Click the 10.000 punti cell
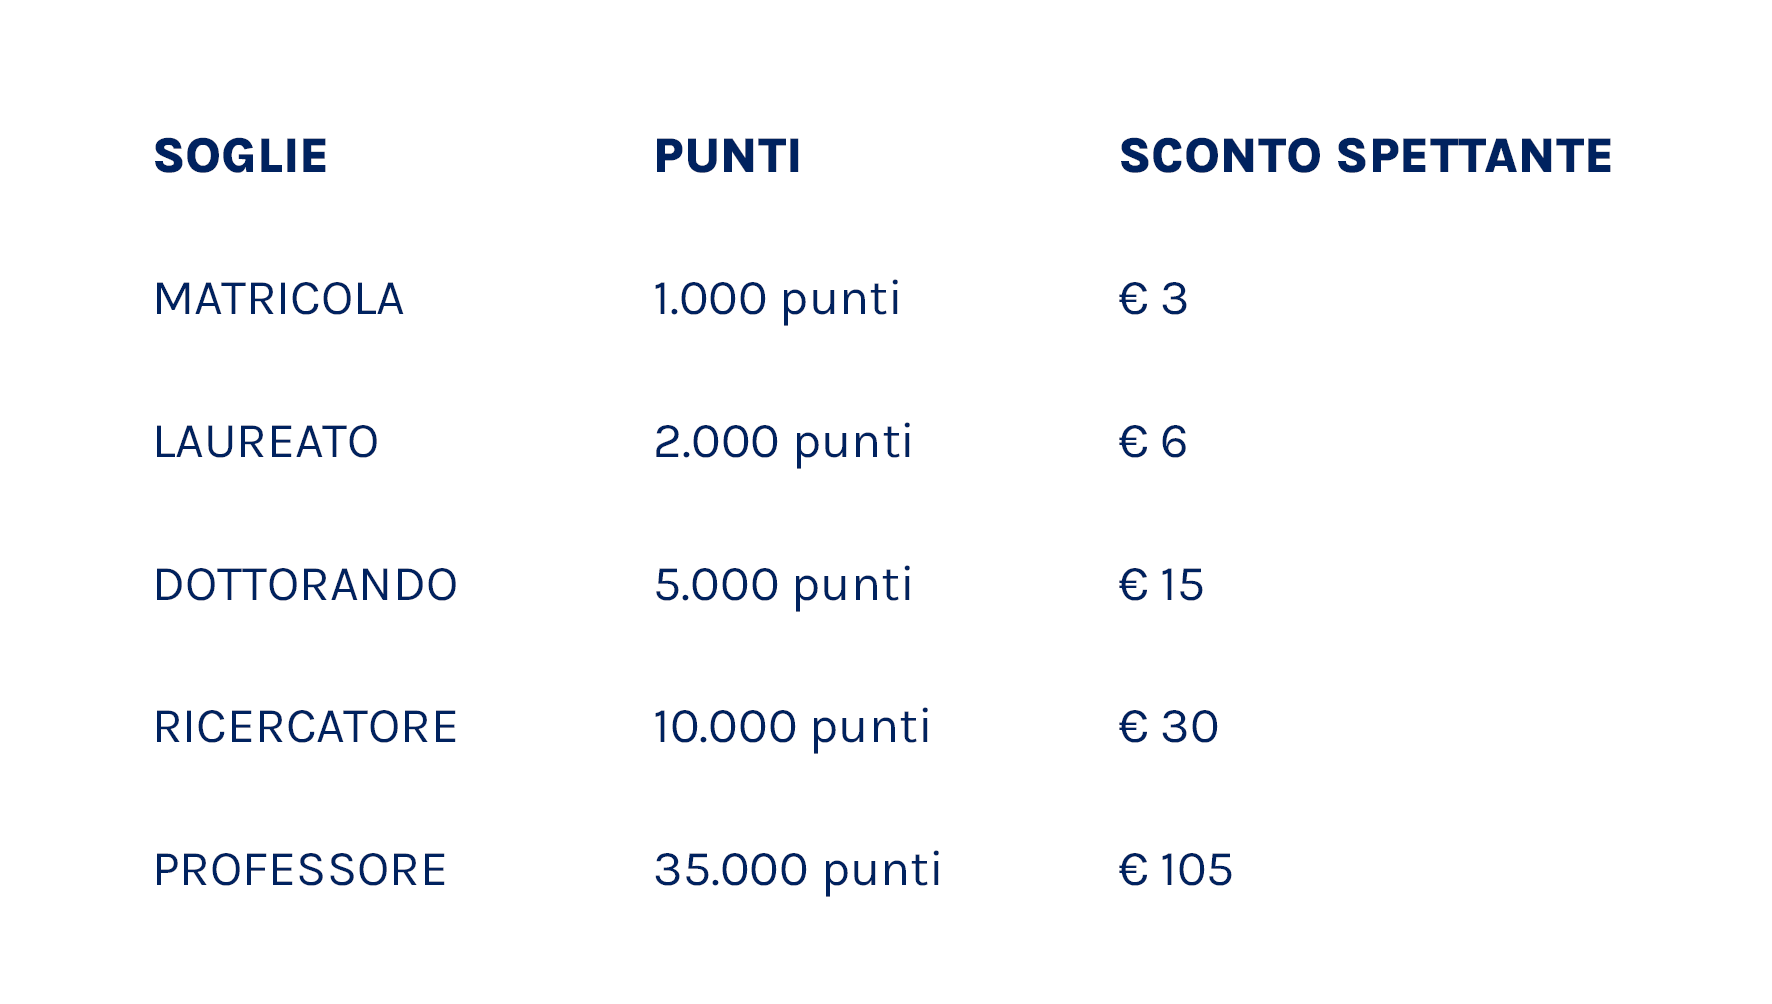 pyautogui.click(x=792, y=727)
